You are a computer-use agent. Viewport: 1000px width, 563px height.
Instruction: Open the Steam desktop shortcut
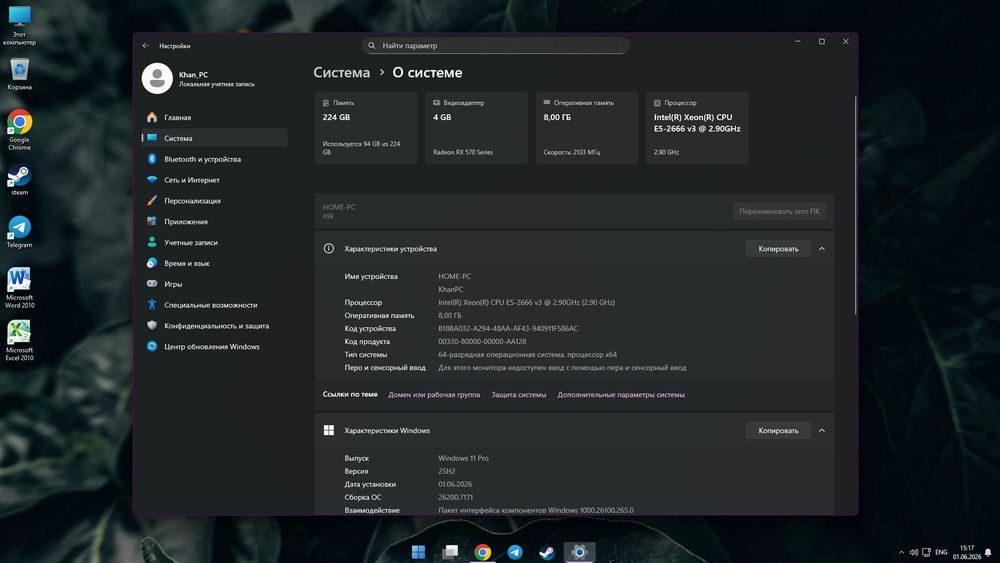[x=19, y=180]
